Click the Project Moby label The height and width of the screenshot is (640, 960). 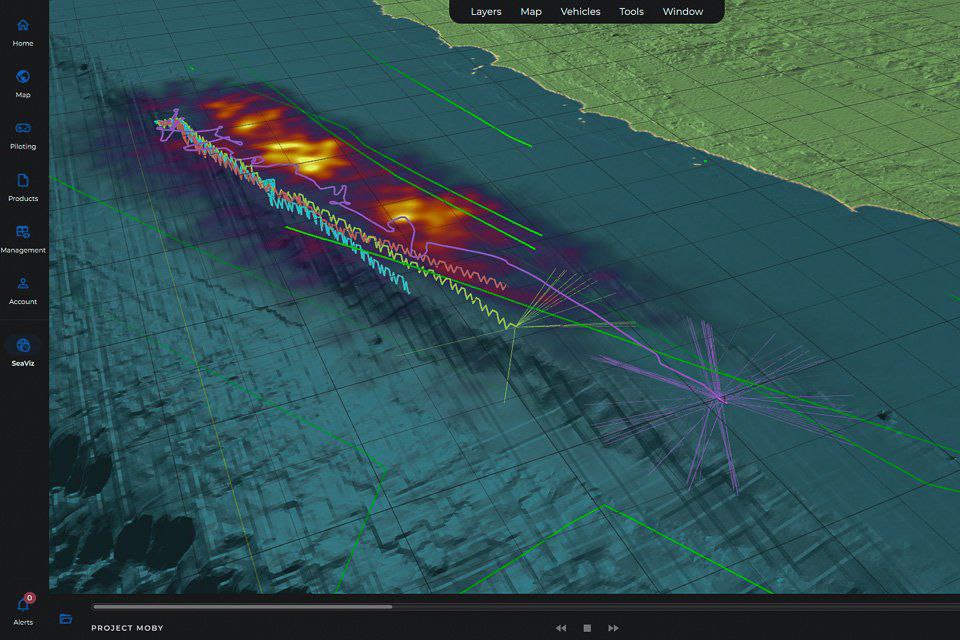(x=127, y=628)
